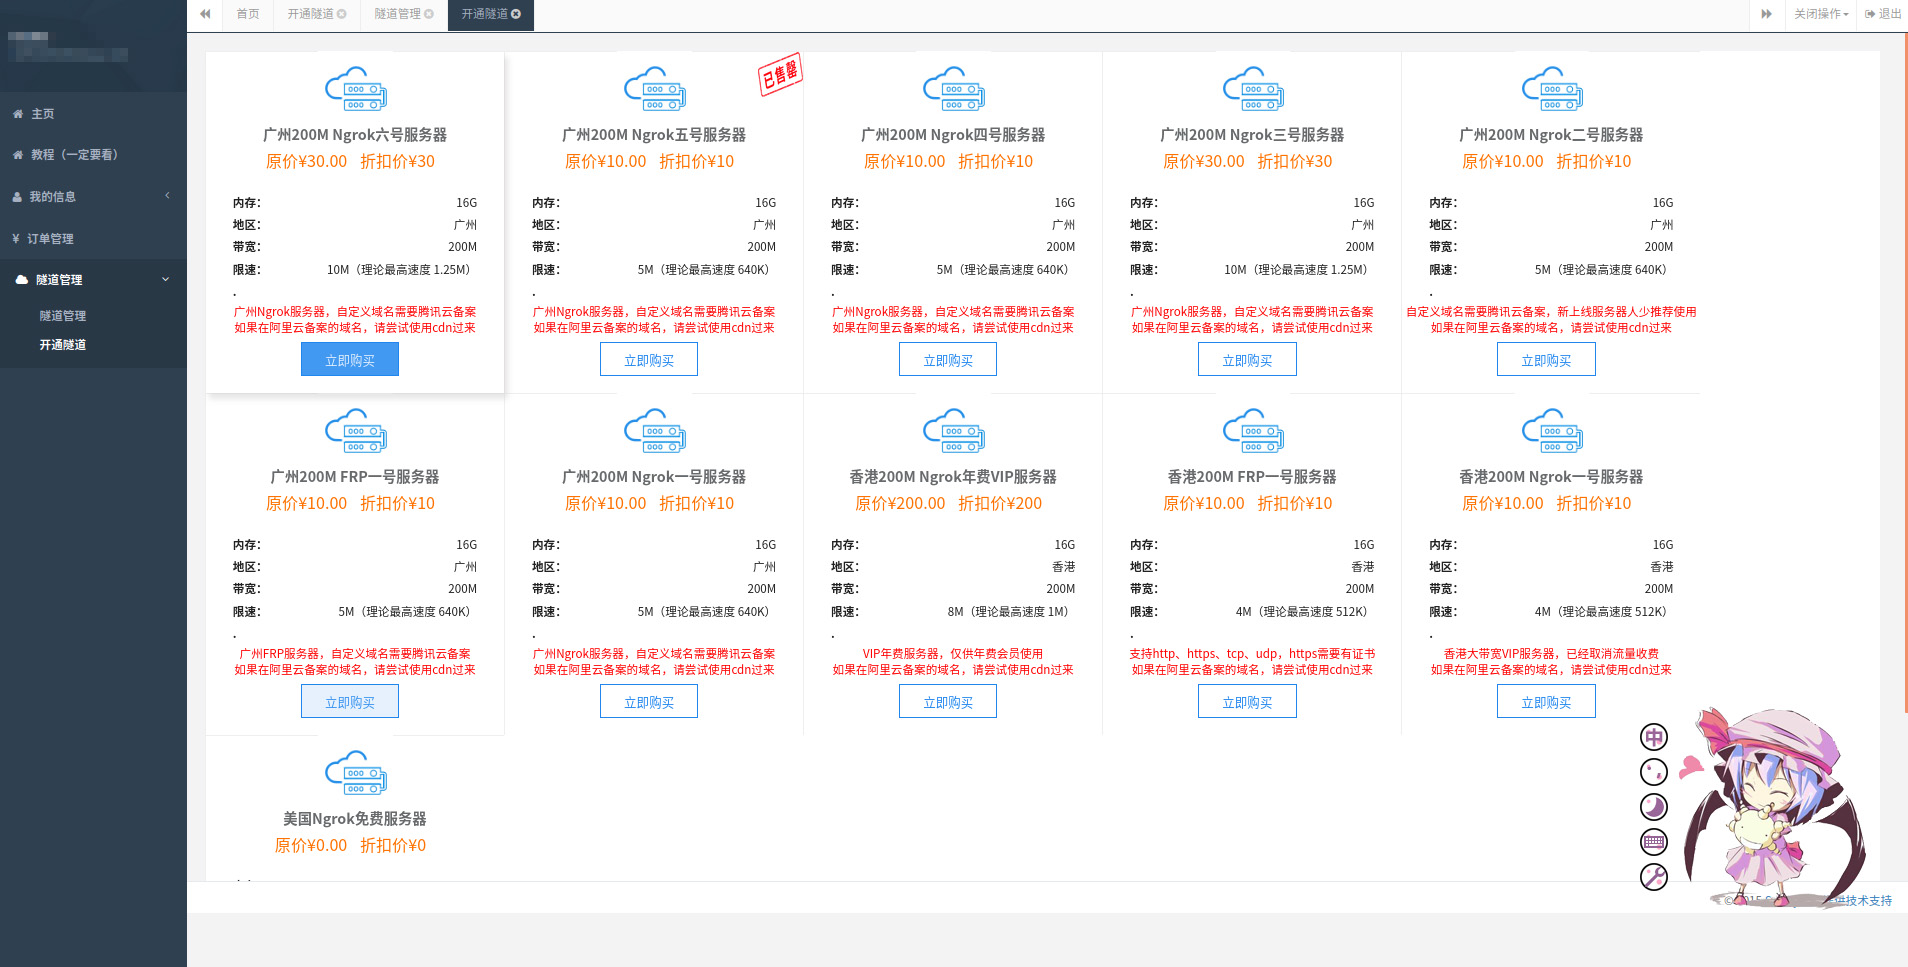
Task: Click the cloud server icon of Ngrok二号服务器
Action: tap(1552, 89)
